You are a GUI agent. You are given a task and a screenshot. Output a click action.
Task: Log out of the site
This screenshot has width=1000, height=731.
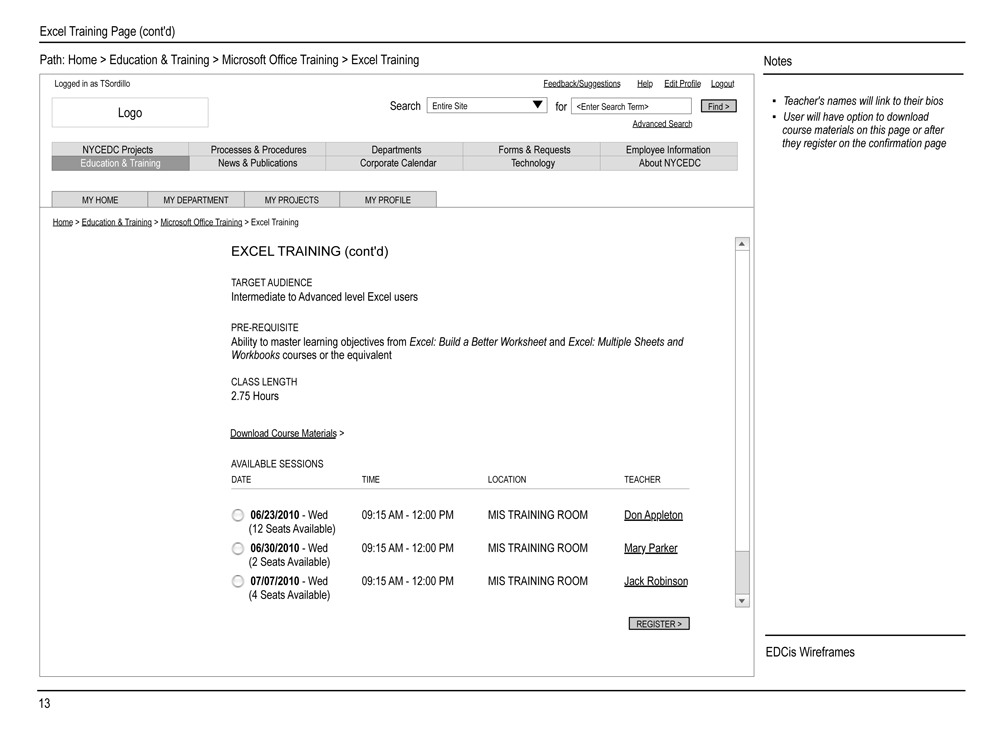click(x=722, y=83)
